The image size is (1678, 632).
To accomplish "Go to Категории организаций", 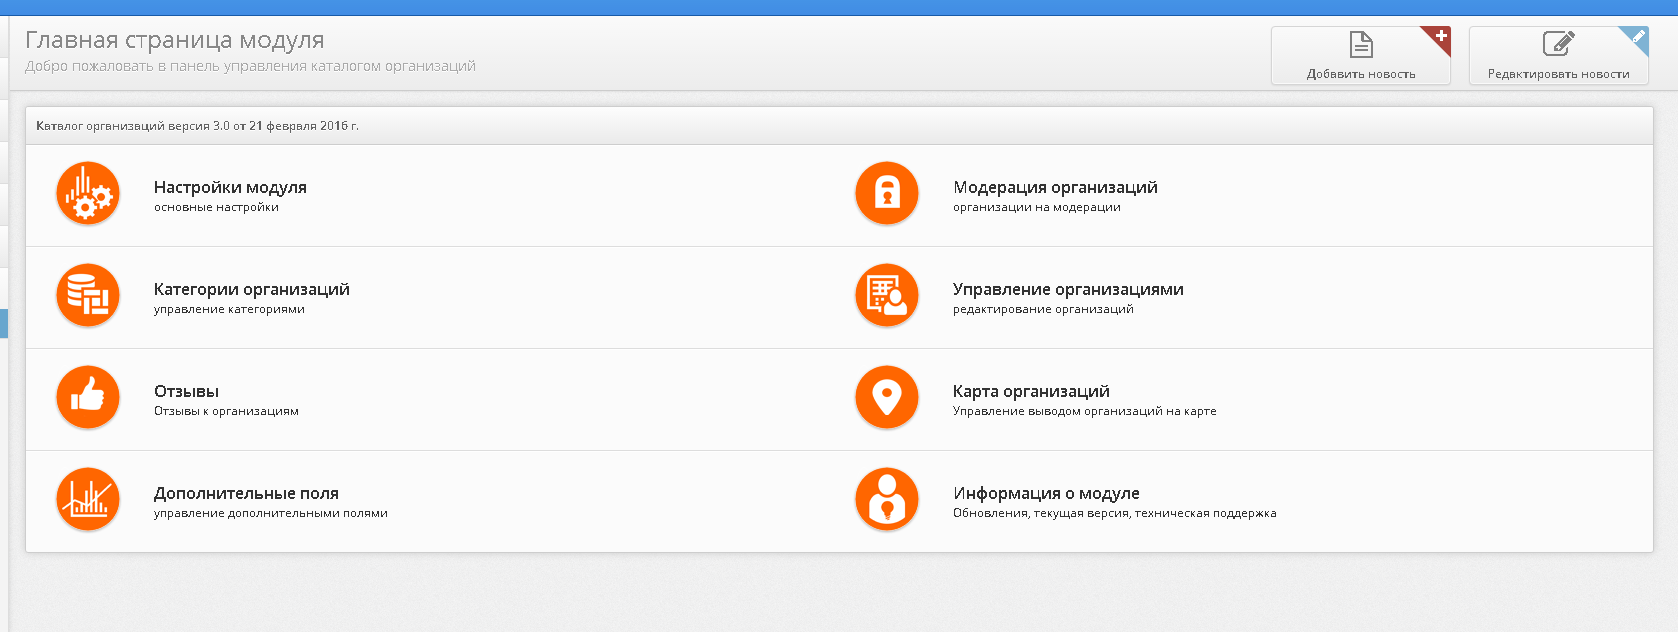I will pos(252,289).
